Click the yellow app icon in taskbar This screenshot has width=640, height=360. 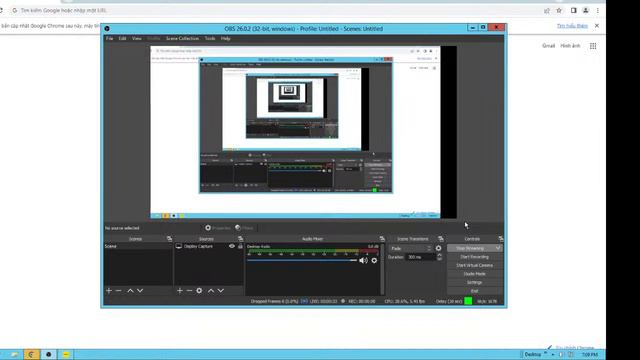coord(66,354)
